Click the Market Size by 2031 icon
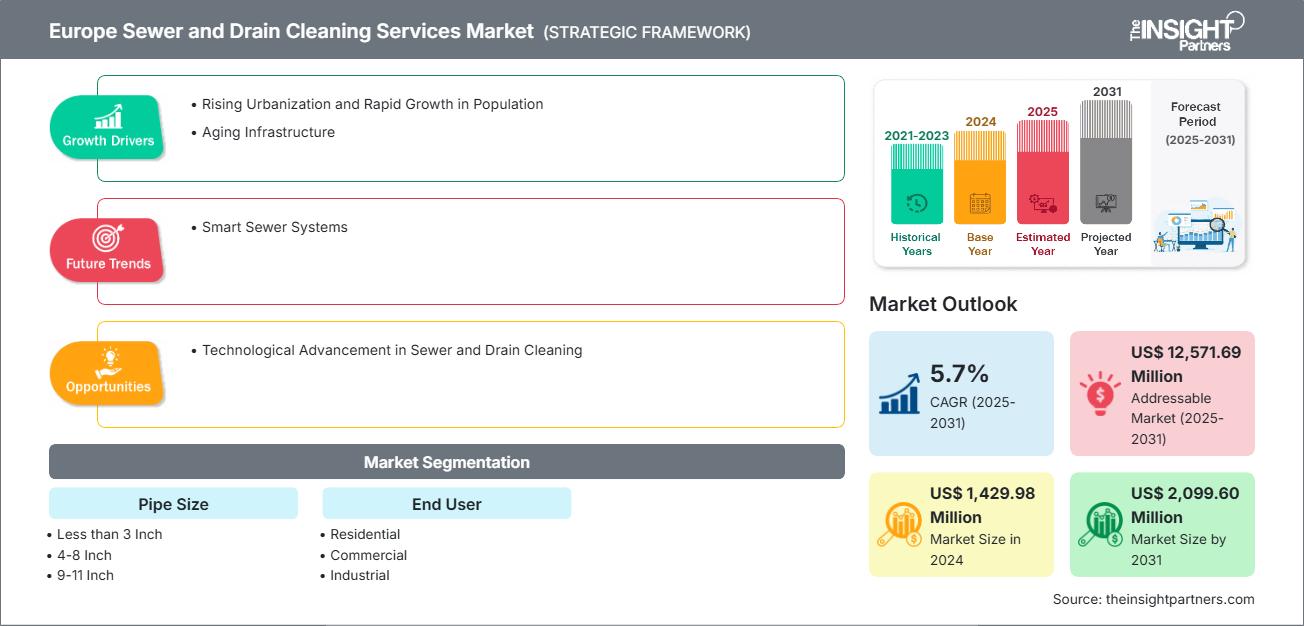The width and height of the screenshot is (1304, 626). pos(1100,525)
